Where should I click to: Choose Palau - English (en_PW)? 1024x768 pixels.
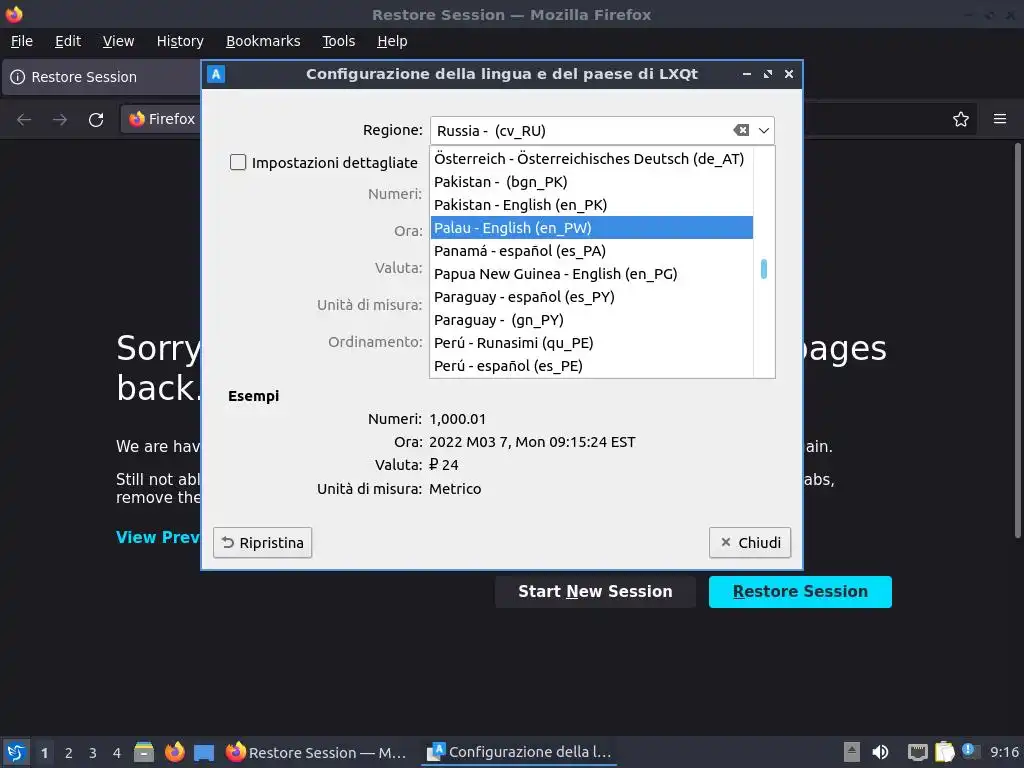pos(591,227)
